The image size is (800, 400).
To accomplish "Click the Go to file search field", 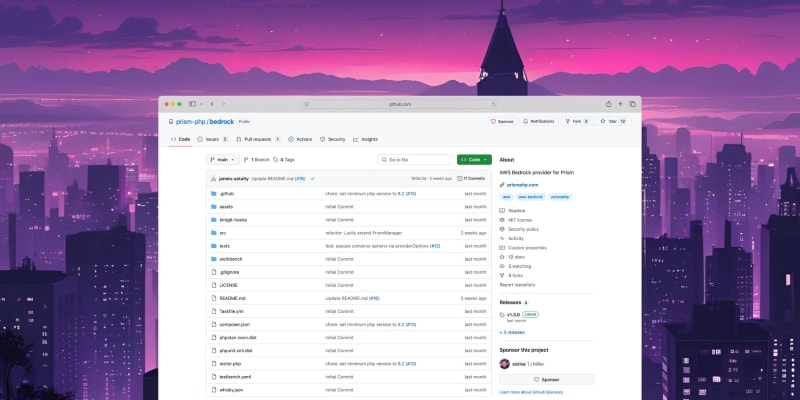I will (x=414, y=160).
